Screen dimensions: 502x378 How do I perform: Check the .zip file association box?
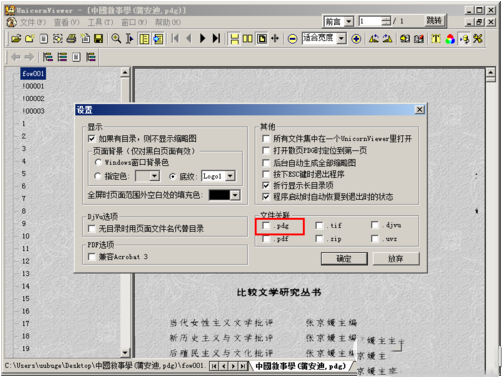coord(319,239)
